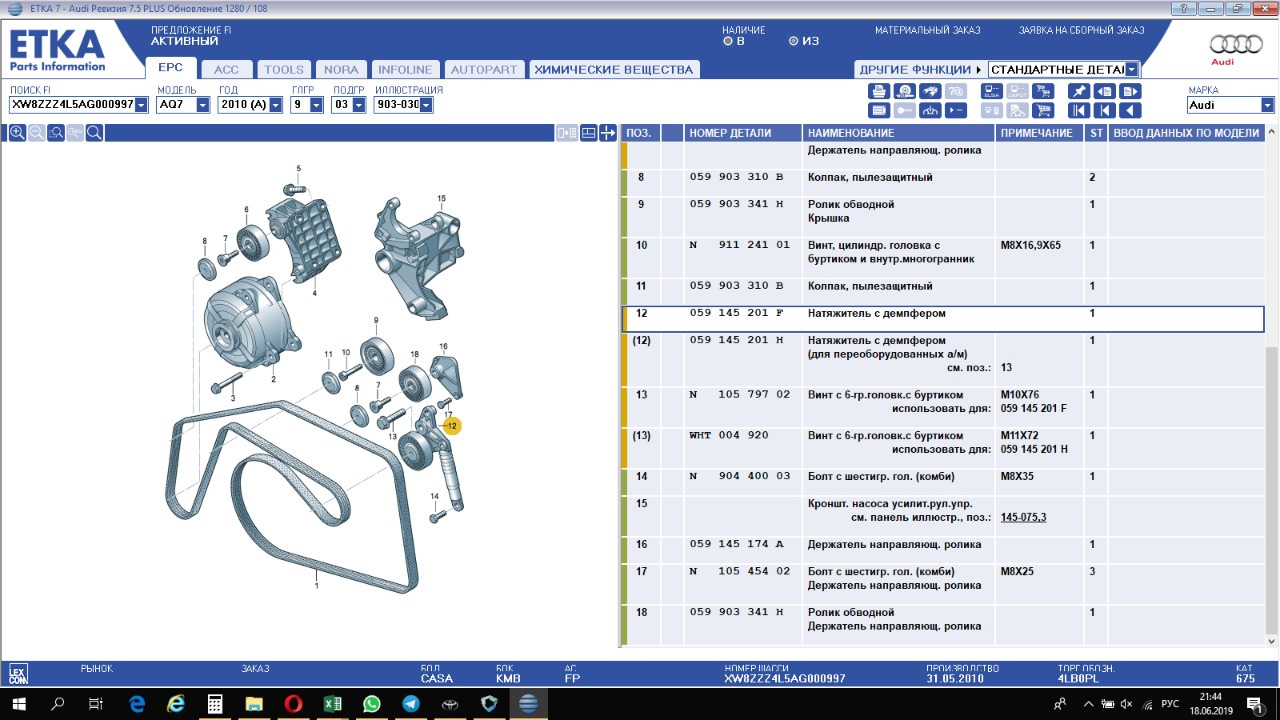
Task: Click the jump-to-first double-bar arrow icon
Action: pos(1079,110)
